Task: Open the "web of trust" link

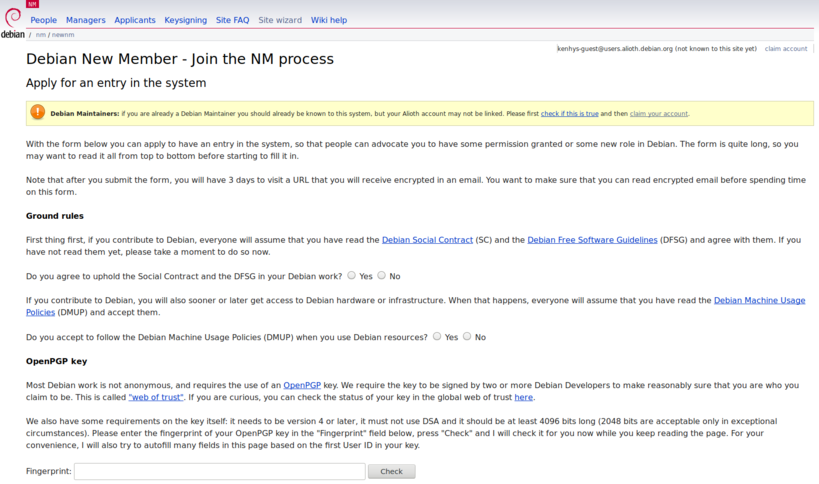Action: point(156,397)
